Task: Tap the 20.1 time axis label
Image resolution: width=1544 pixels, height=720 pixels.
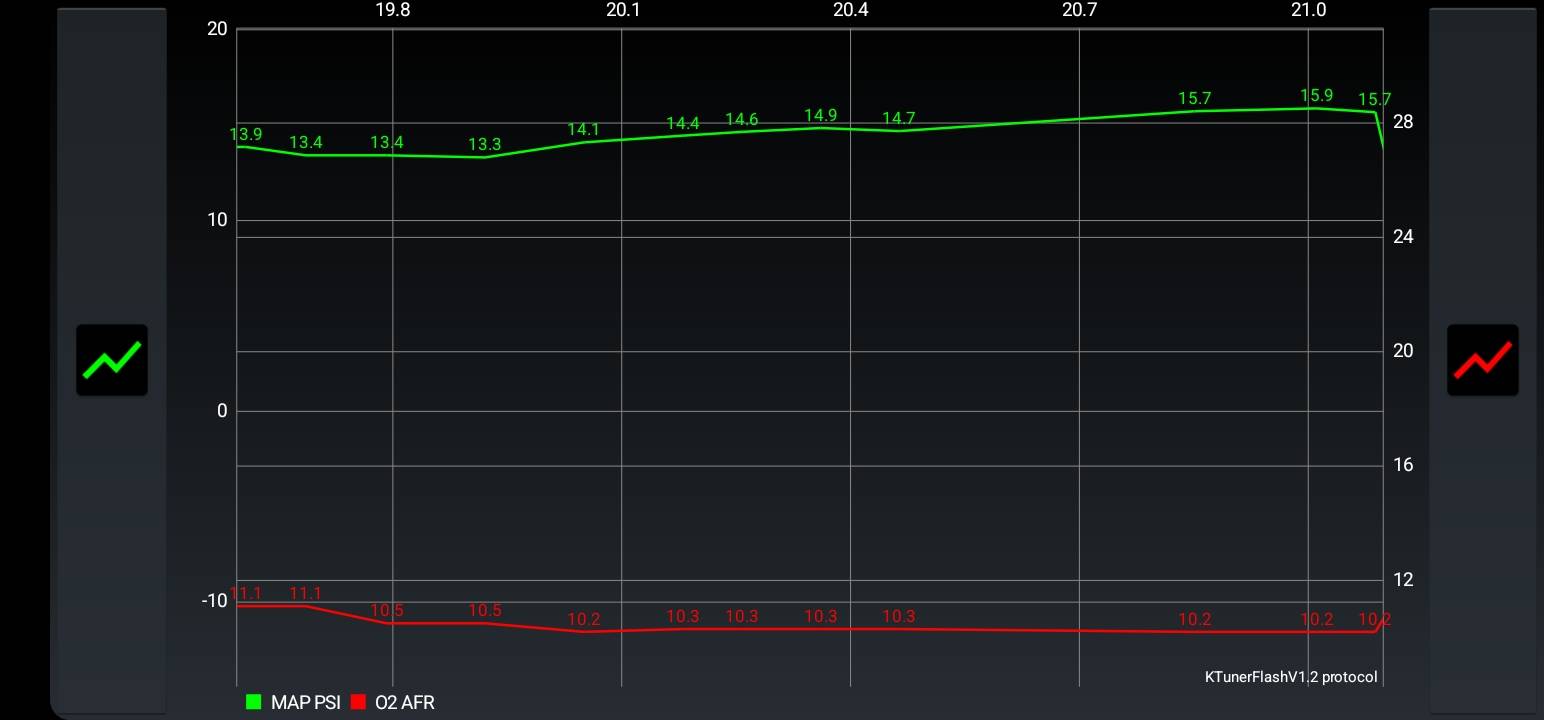Action: 622,10
